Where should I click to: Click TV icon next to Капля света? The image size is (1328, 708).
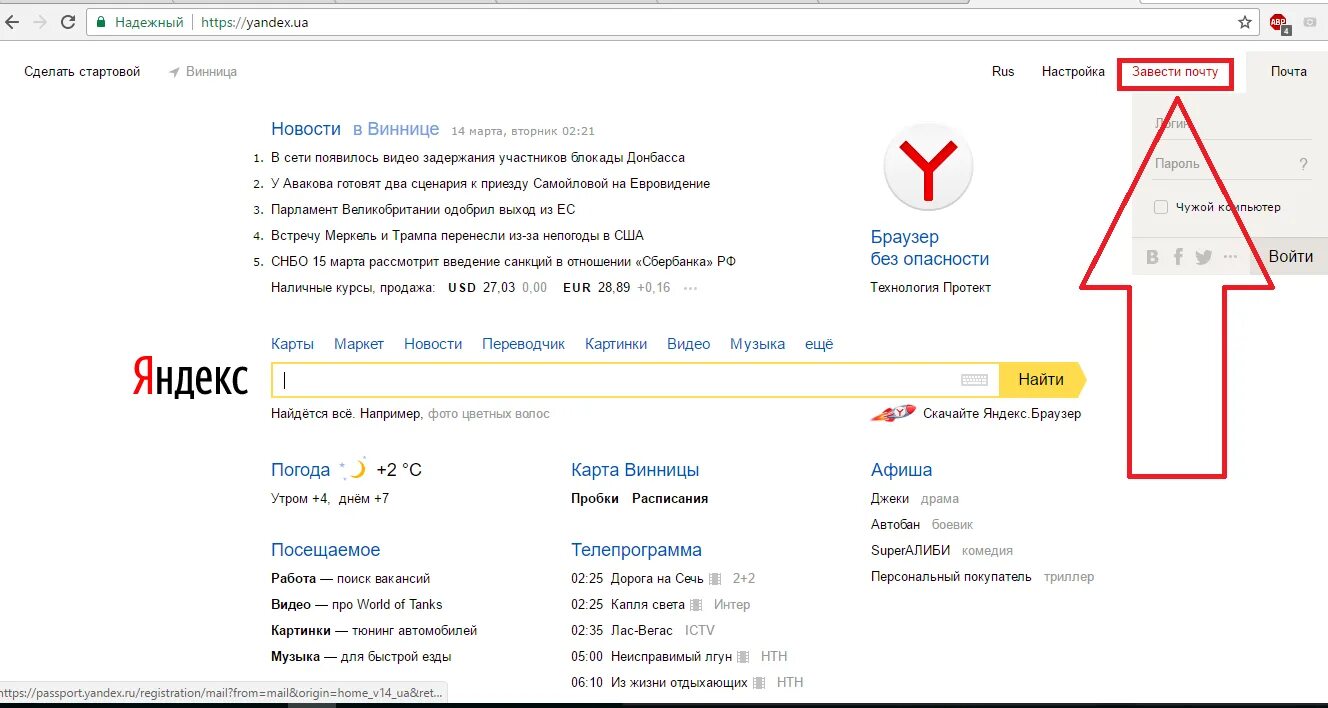point(695,605)
